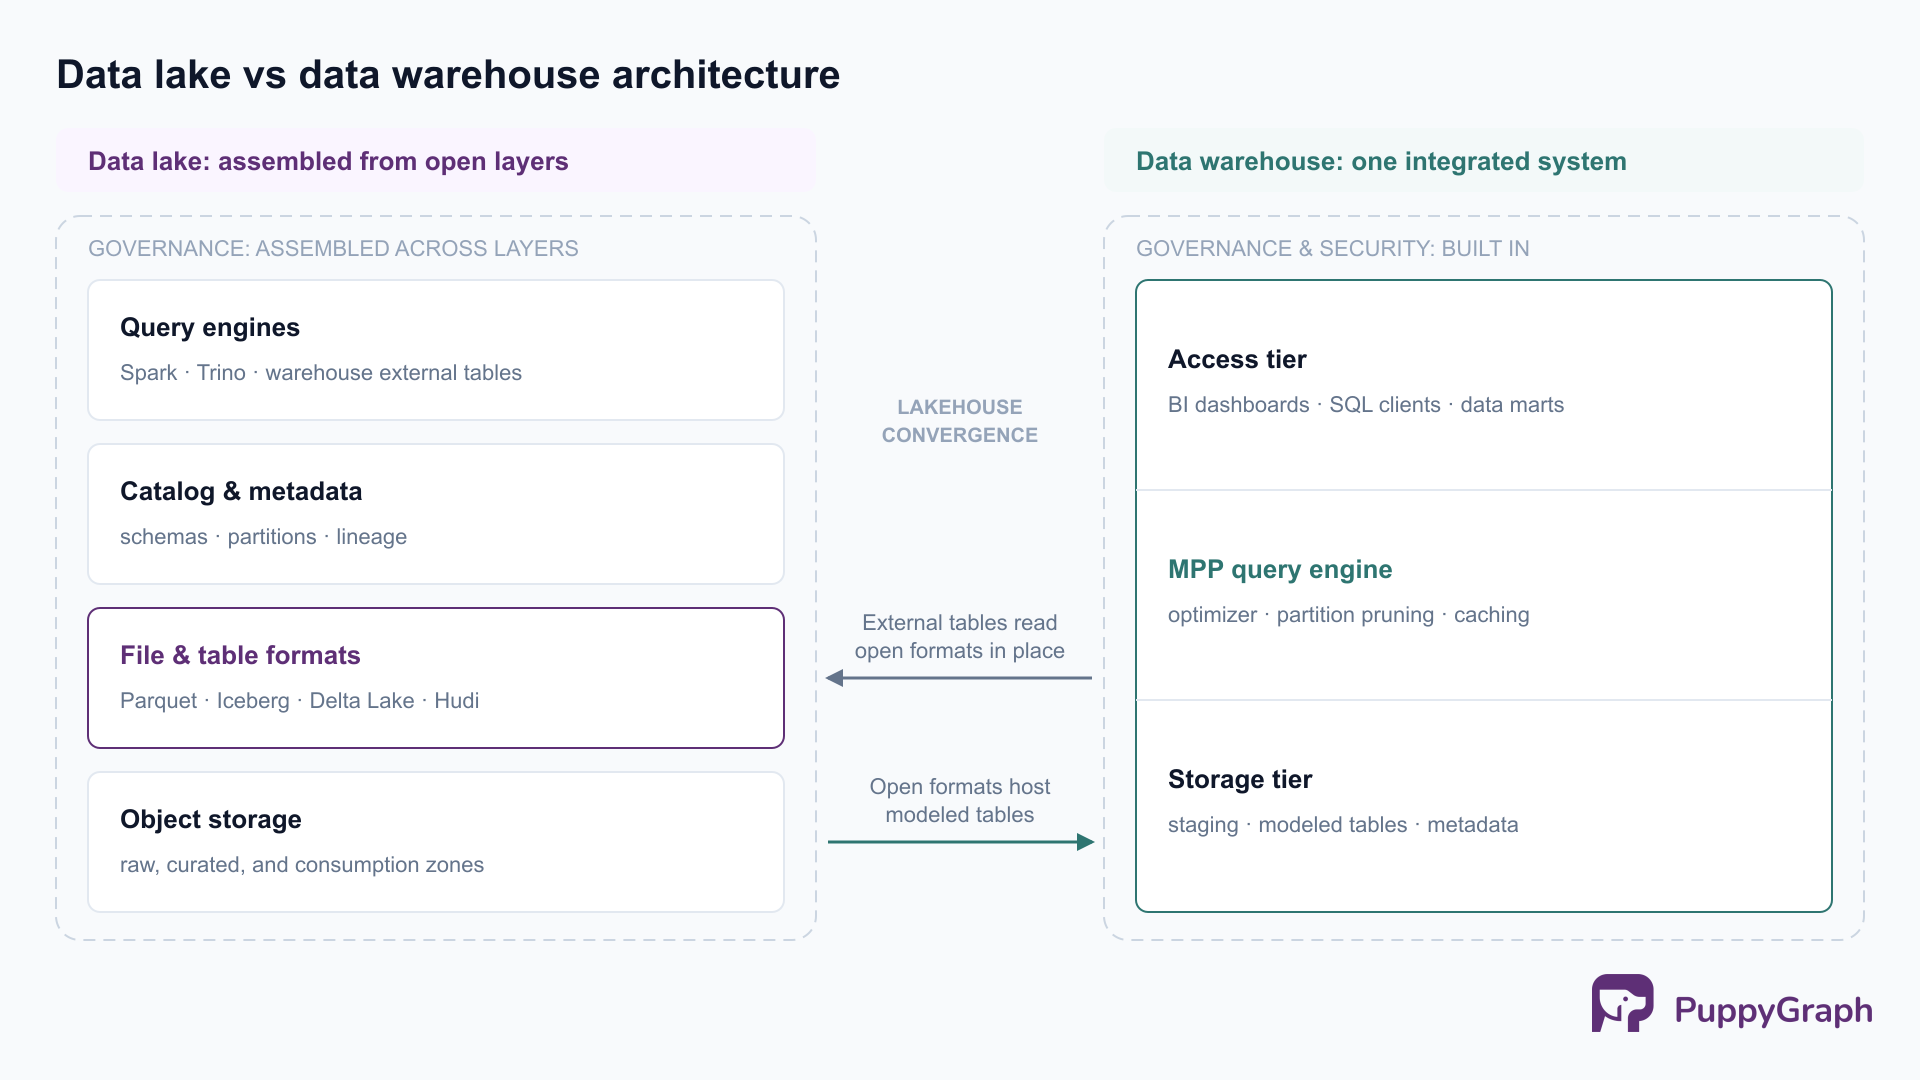Click the 'LAKEHOUSE CONVERGENCE' label

[960, 421]
